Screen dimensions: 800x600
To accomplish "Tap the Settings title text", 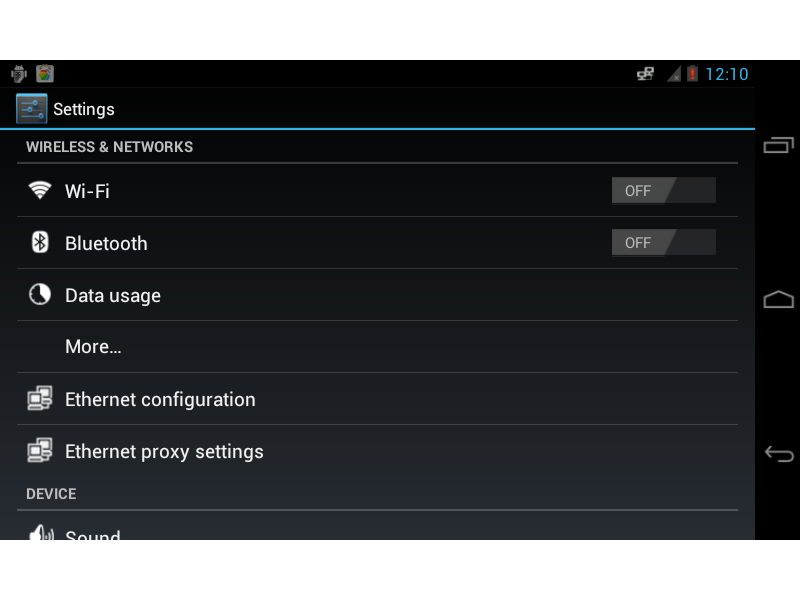I will (84, 109).
